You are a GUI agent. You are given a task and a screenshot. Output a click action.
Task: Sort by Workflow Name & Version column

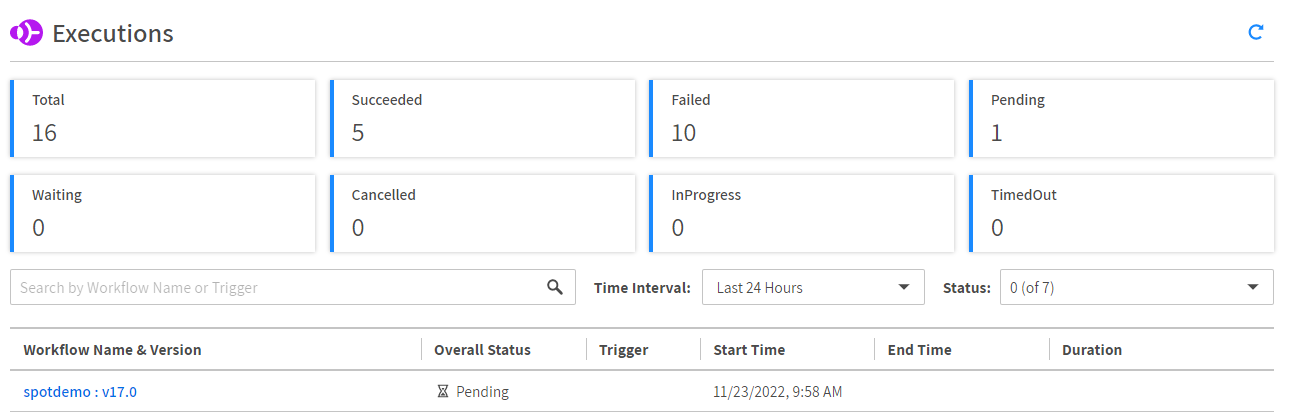pyautogui.click(x=112, y=350)
